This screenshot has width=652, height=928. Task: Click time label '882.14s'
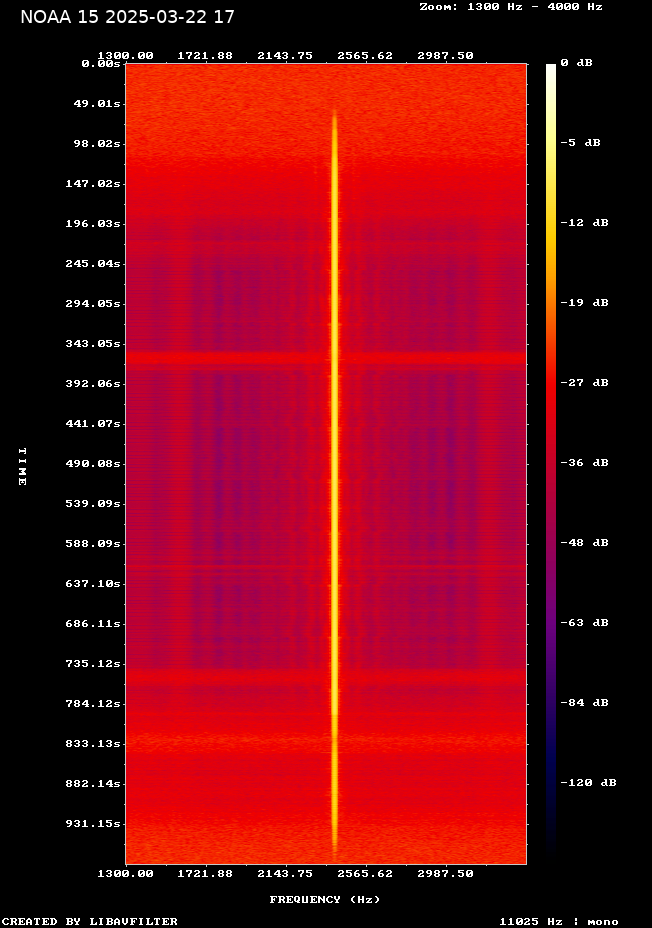(93, 784)
